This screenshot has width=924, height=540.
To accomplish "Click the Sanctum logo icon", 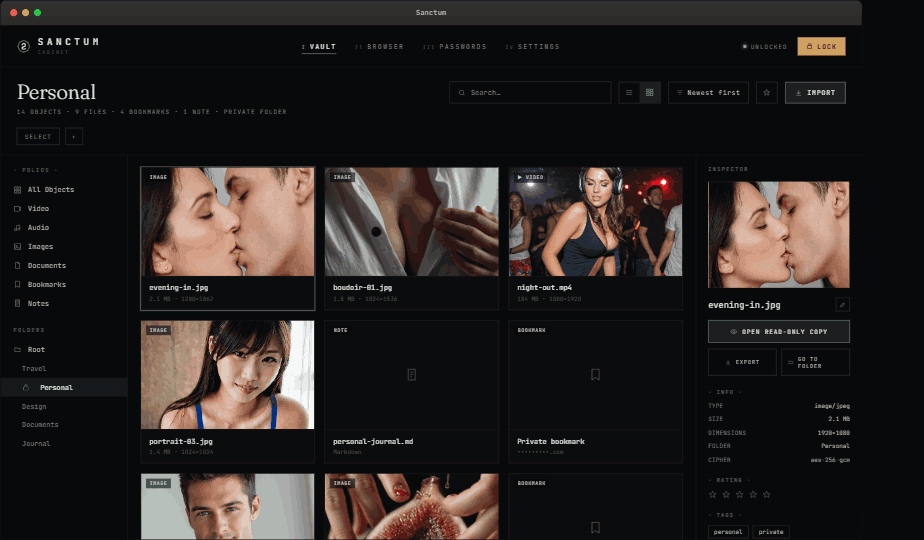I will [24, 46].
